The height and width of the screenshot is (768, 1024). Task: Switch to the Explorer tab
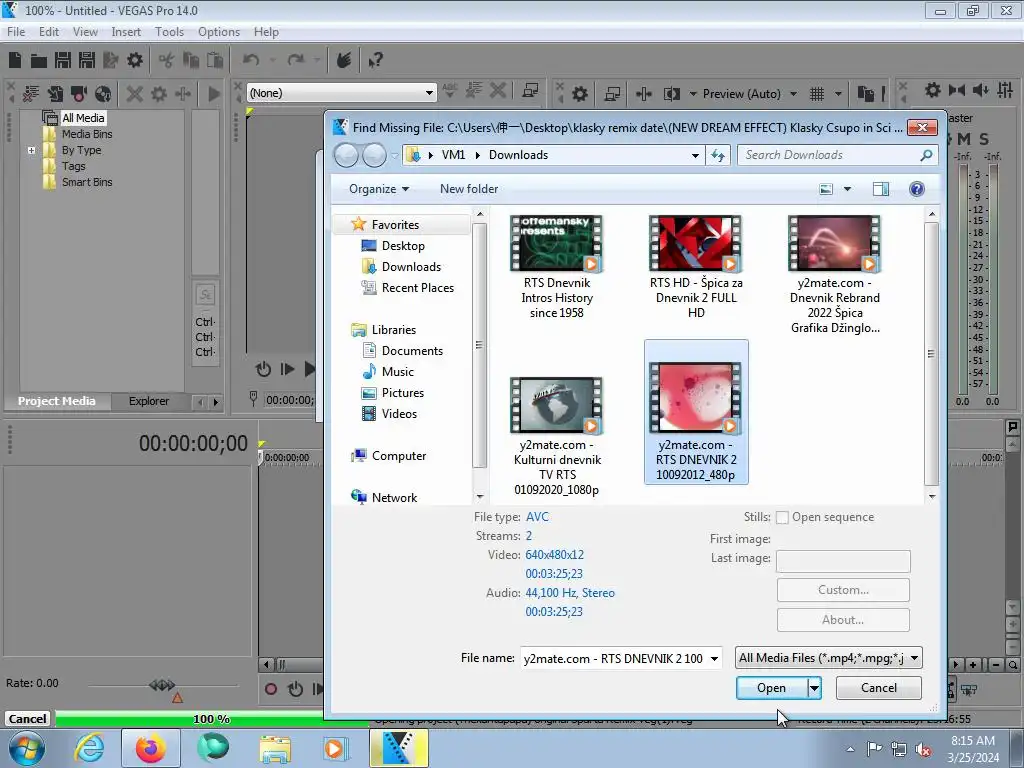coord(149,402)
